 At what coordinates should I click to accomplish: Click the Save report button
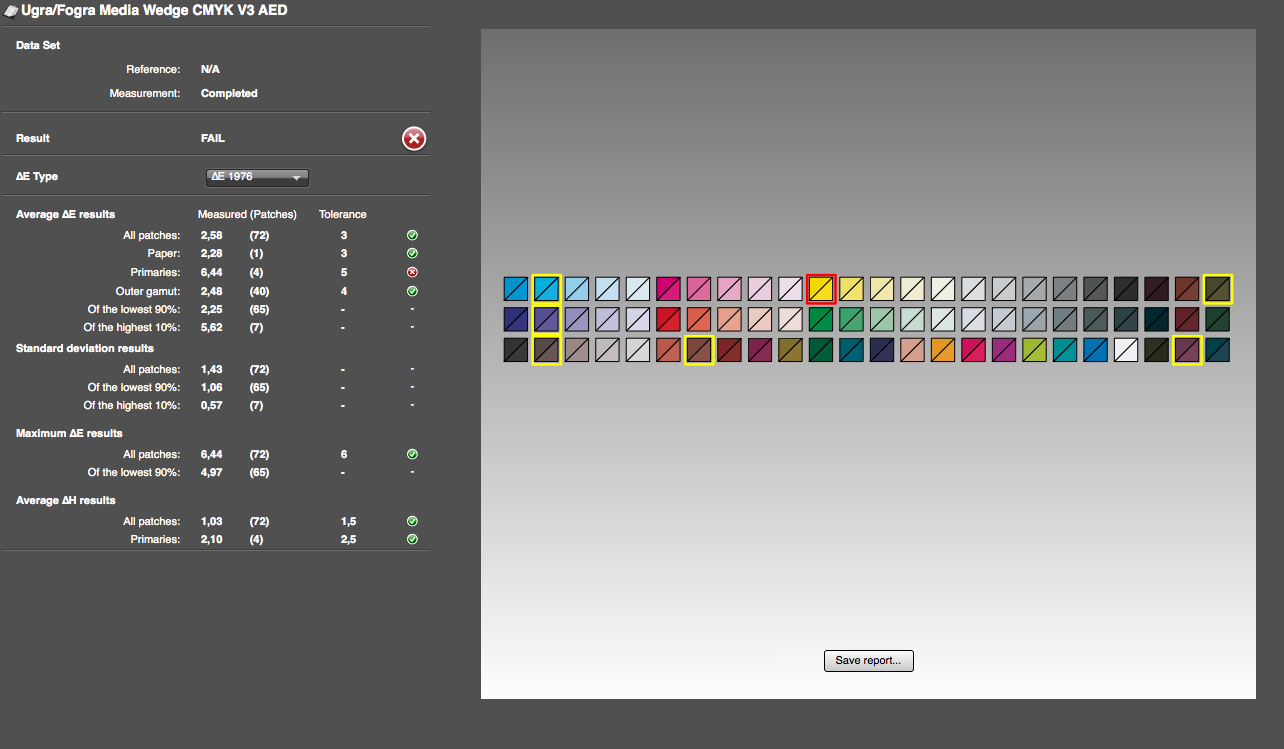[x=868, y=661]
